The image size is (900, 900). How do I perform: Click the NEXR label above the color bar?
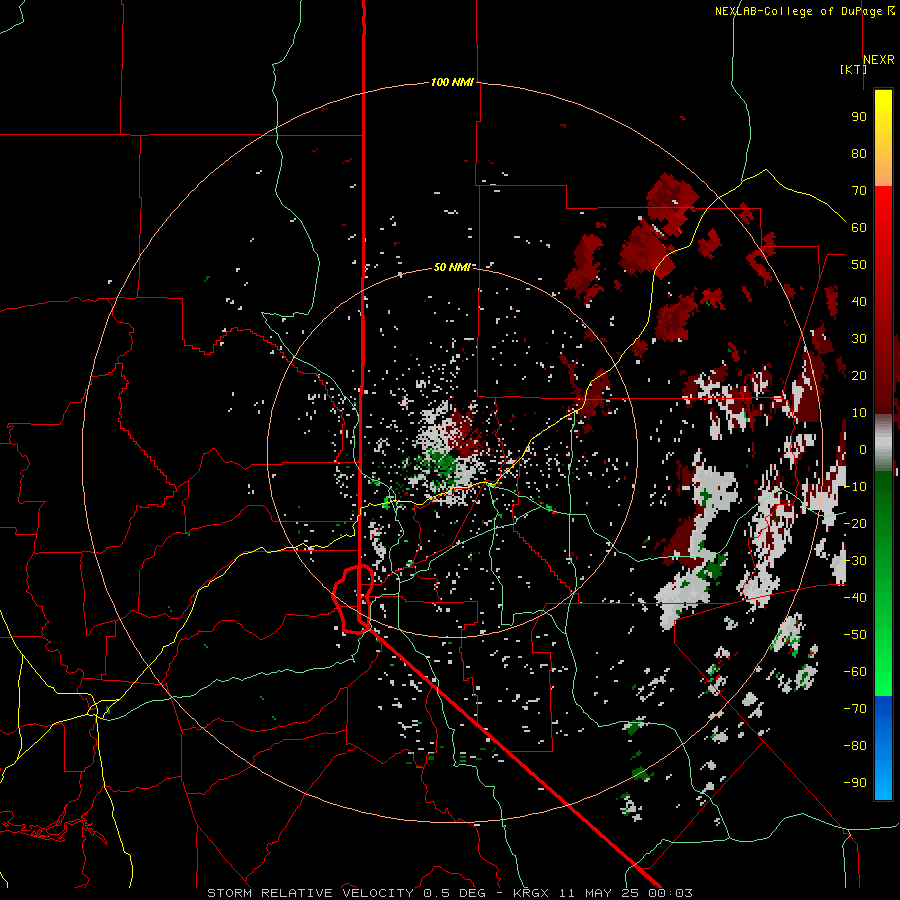pos(879,60)
